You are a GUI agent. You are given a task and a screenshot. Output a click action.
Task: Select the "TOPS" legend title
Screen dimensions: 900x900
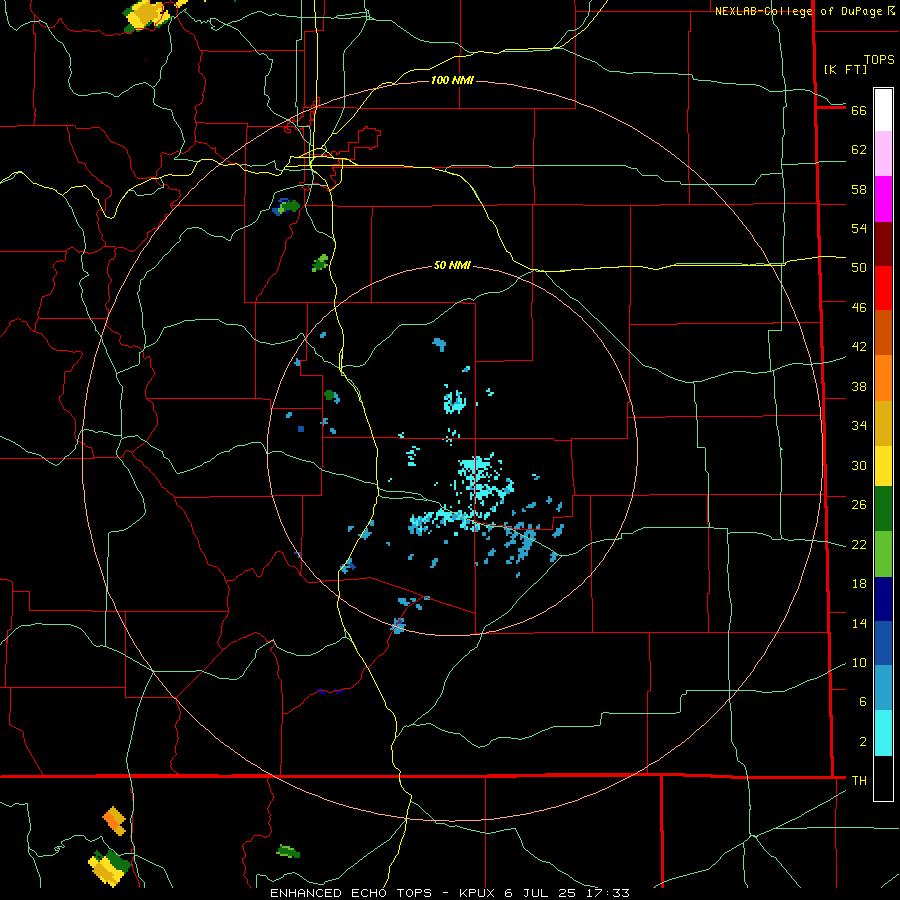pyautogui.click(x=879, y=60)
